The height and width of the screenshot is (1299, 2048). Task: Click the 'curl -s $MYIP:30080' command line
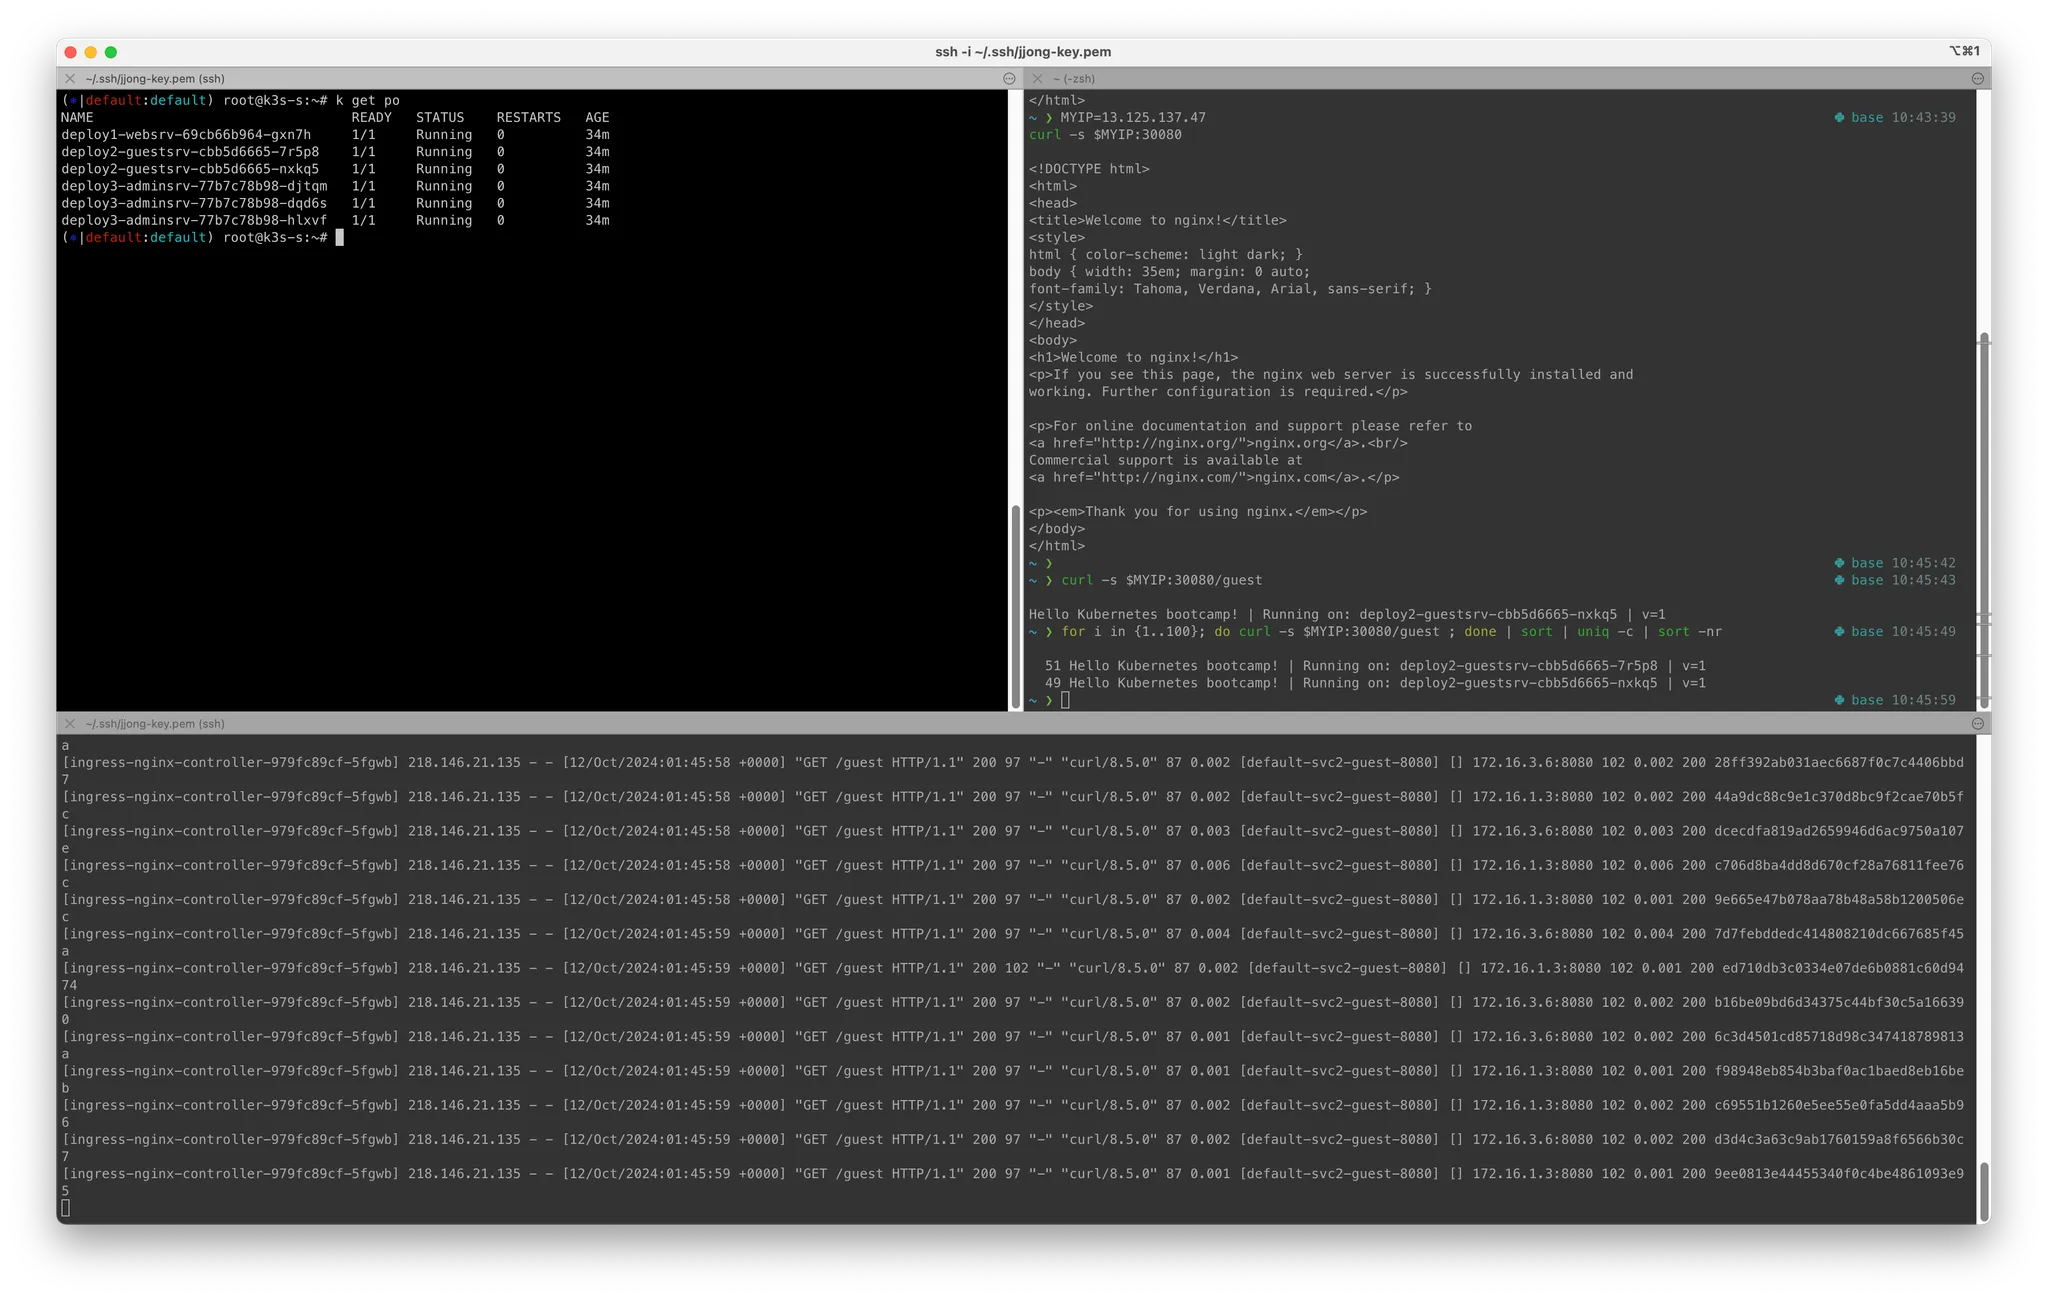(1105, 134)
